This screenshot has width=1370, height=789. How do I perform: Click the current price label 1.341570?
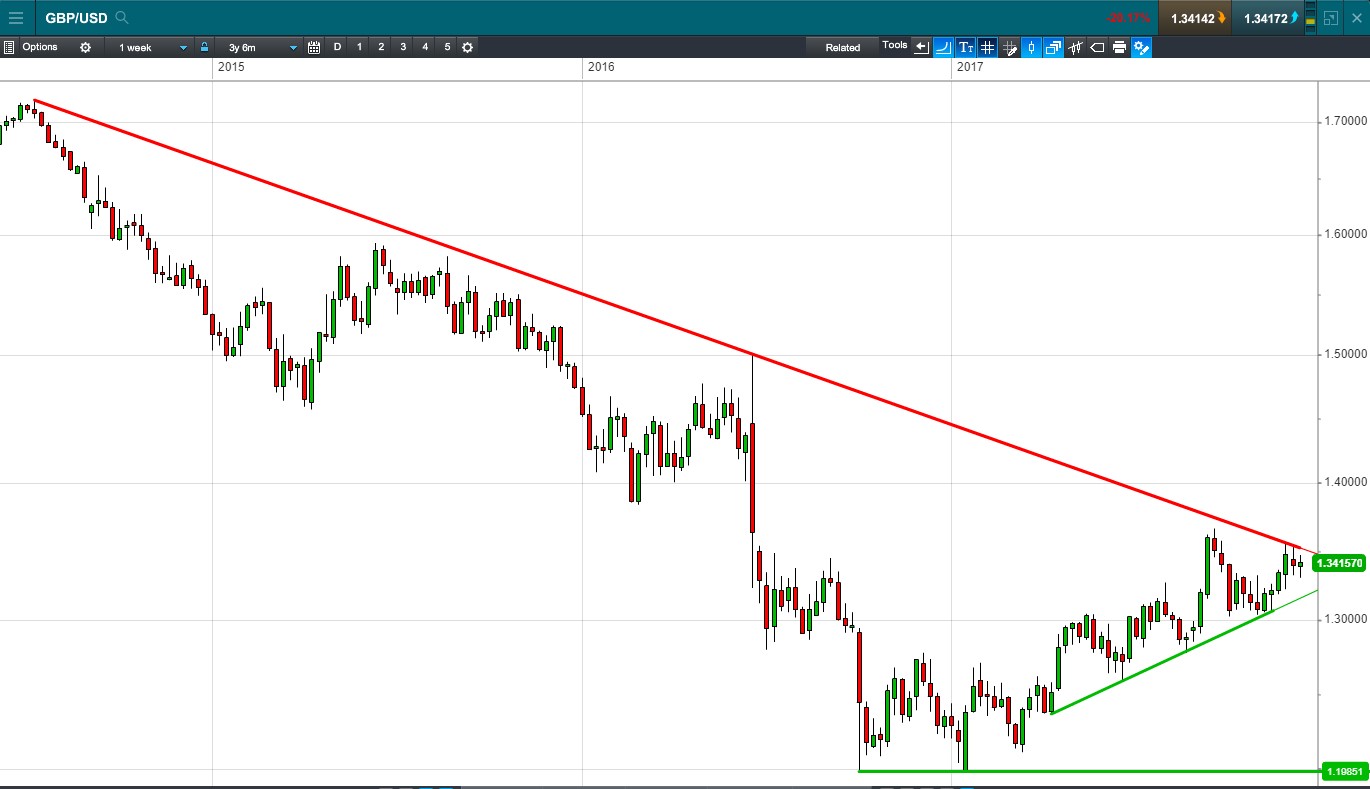pos(1339,563)
